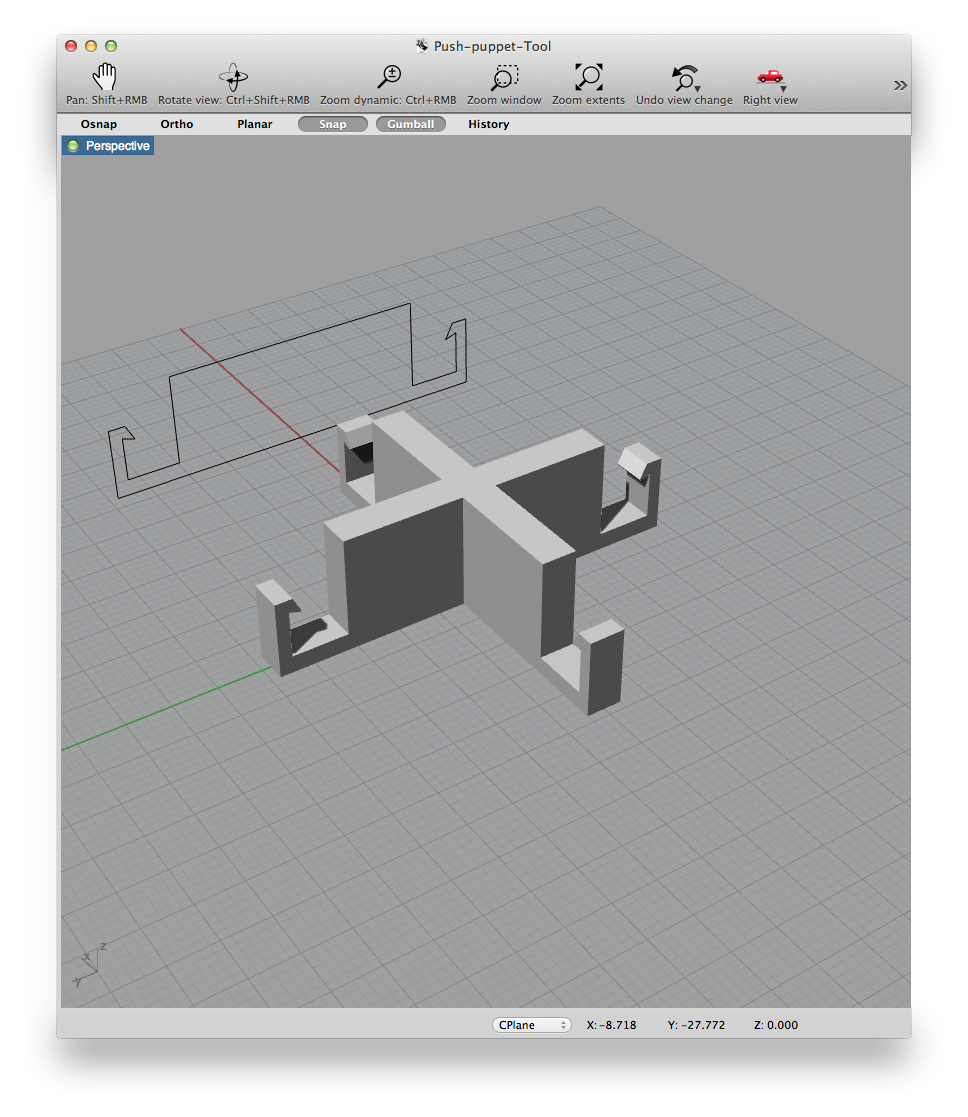Enable Ortho mode

[177, 124]
